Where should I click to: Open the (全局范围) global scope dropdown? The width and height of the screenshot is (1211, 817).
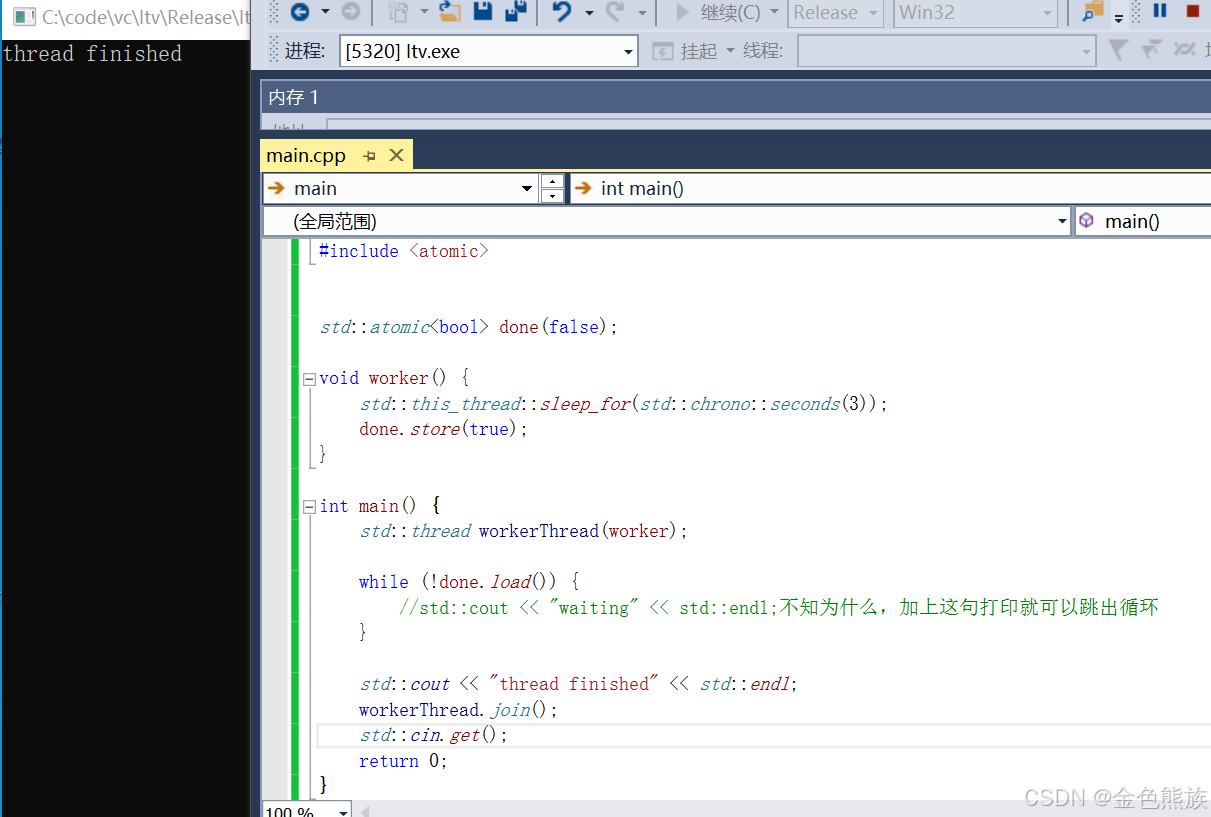[x=667, y=221]
